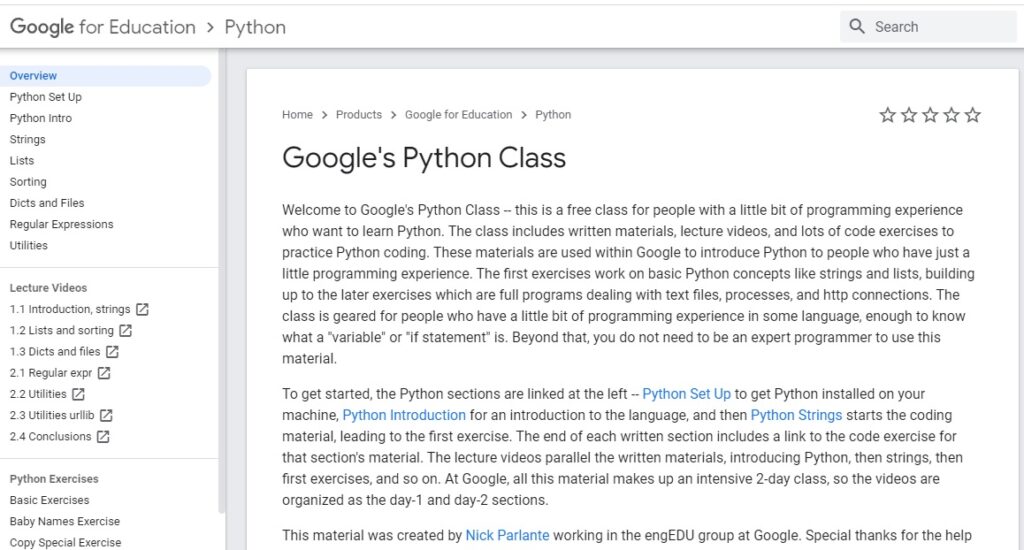Open external link icon for 2.2 Utilities

78,394
